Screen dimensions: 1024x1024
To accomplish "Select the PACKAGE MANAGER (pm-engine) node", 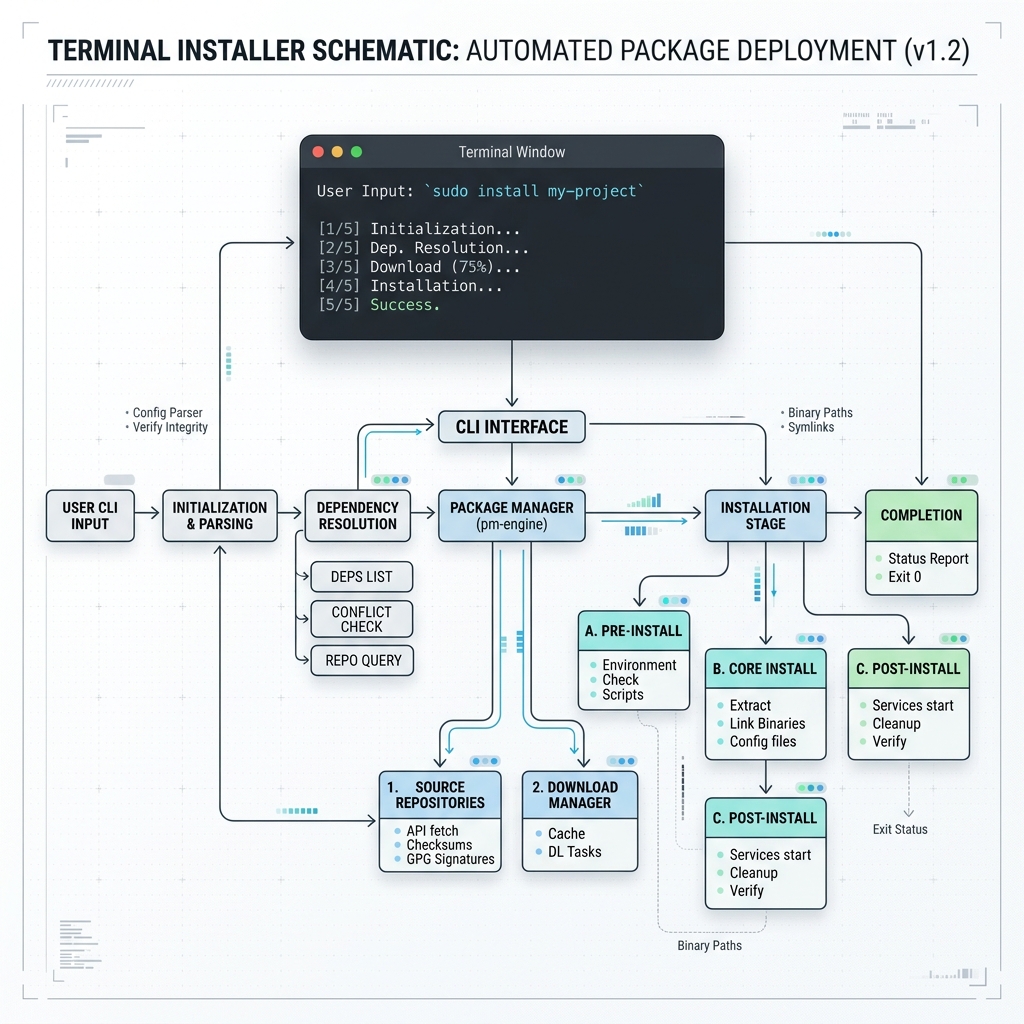I will point(511,515).
